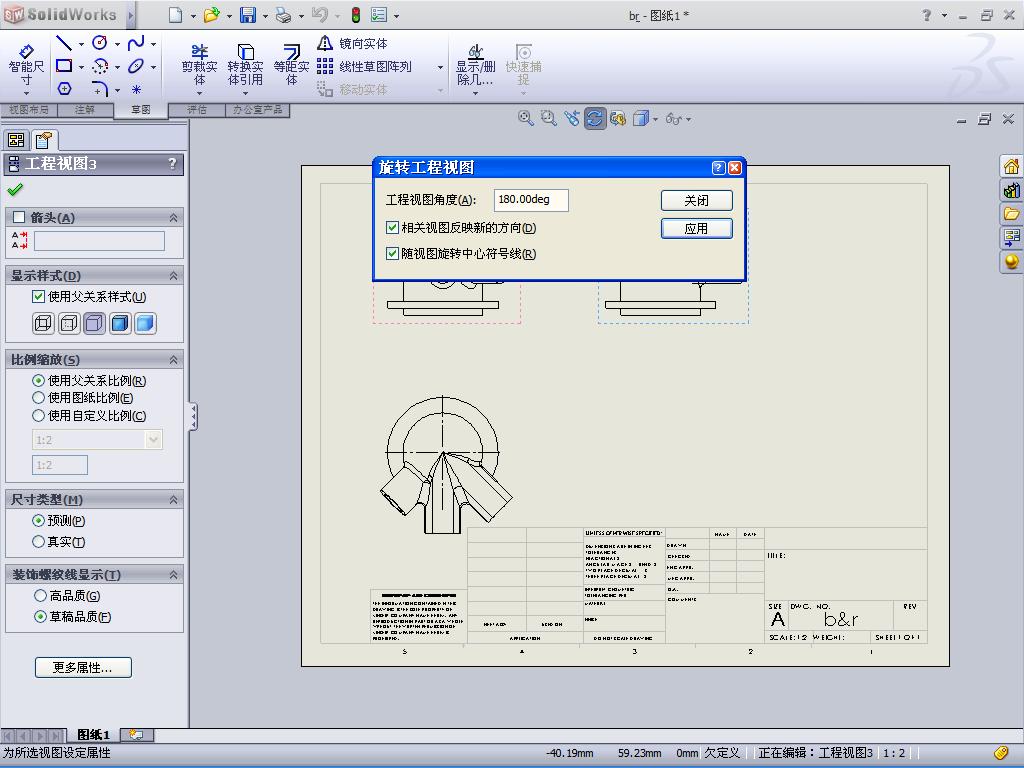Click the 关闭 button in rotate dialog
1024x768 pixels.
coord(696,200)
